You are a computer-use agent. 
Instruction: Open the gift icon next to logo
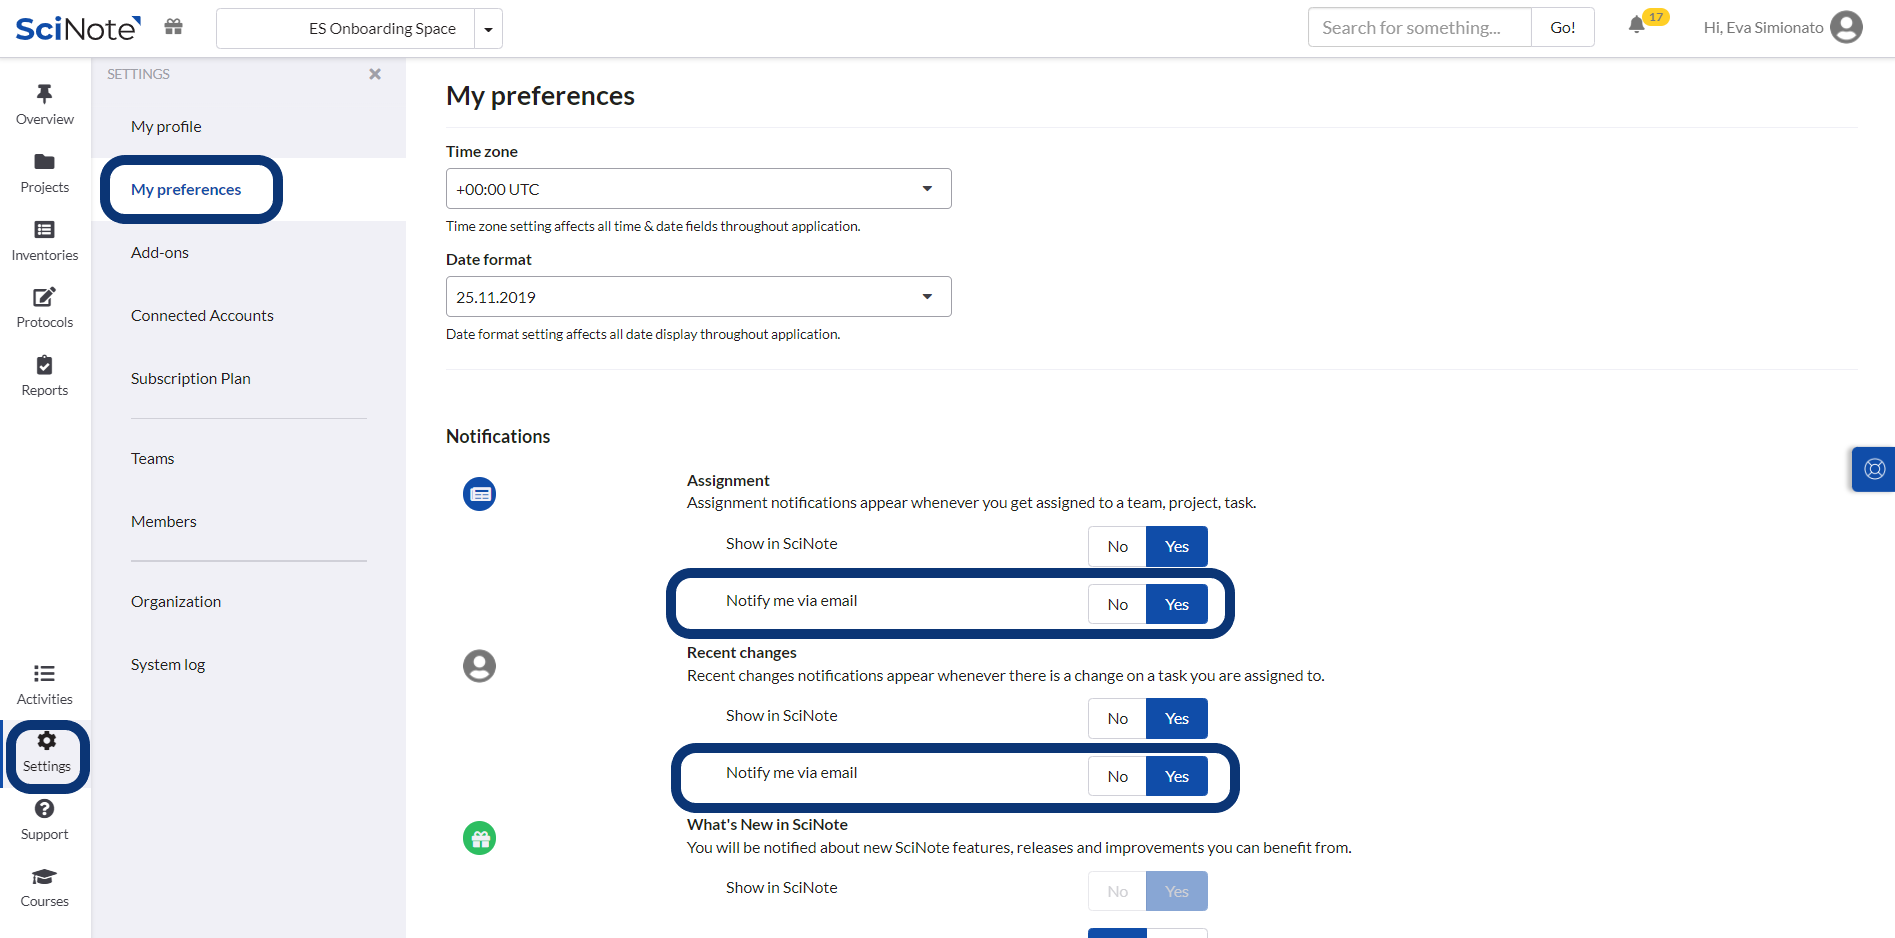tap(173, 27)
